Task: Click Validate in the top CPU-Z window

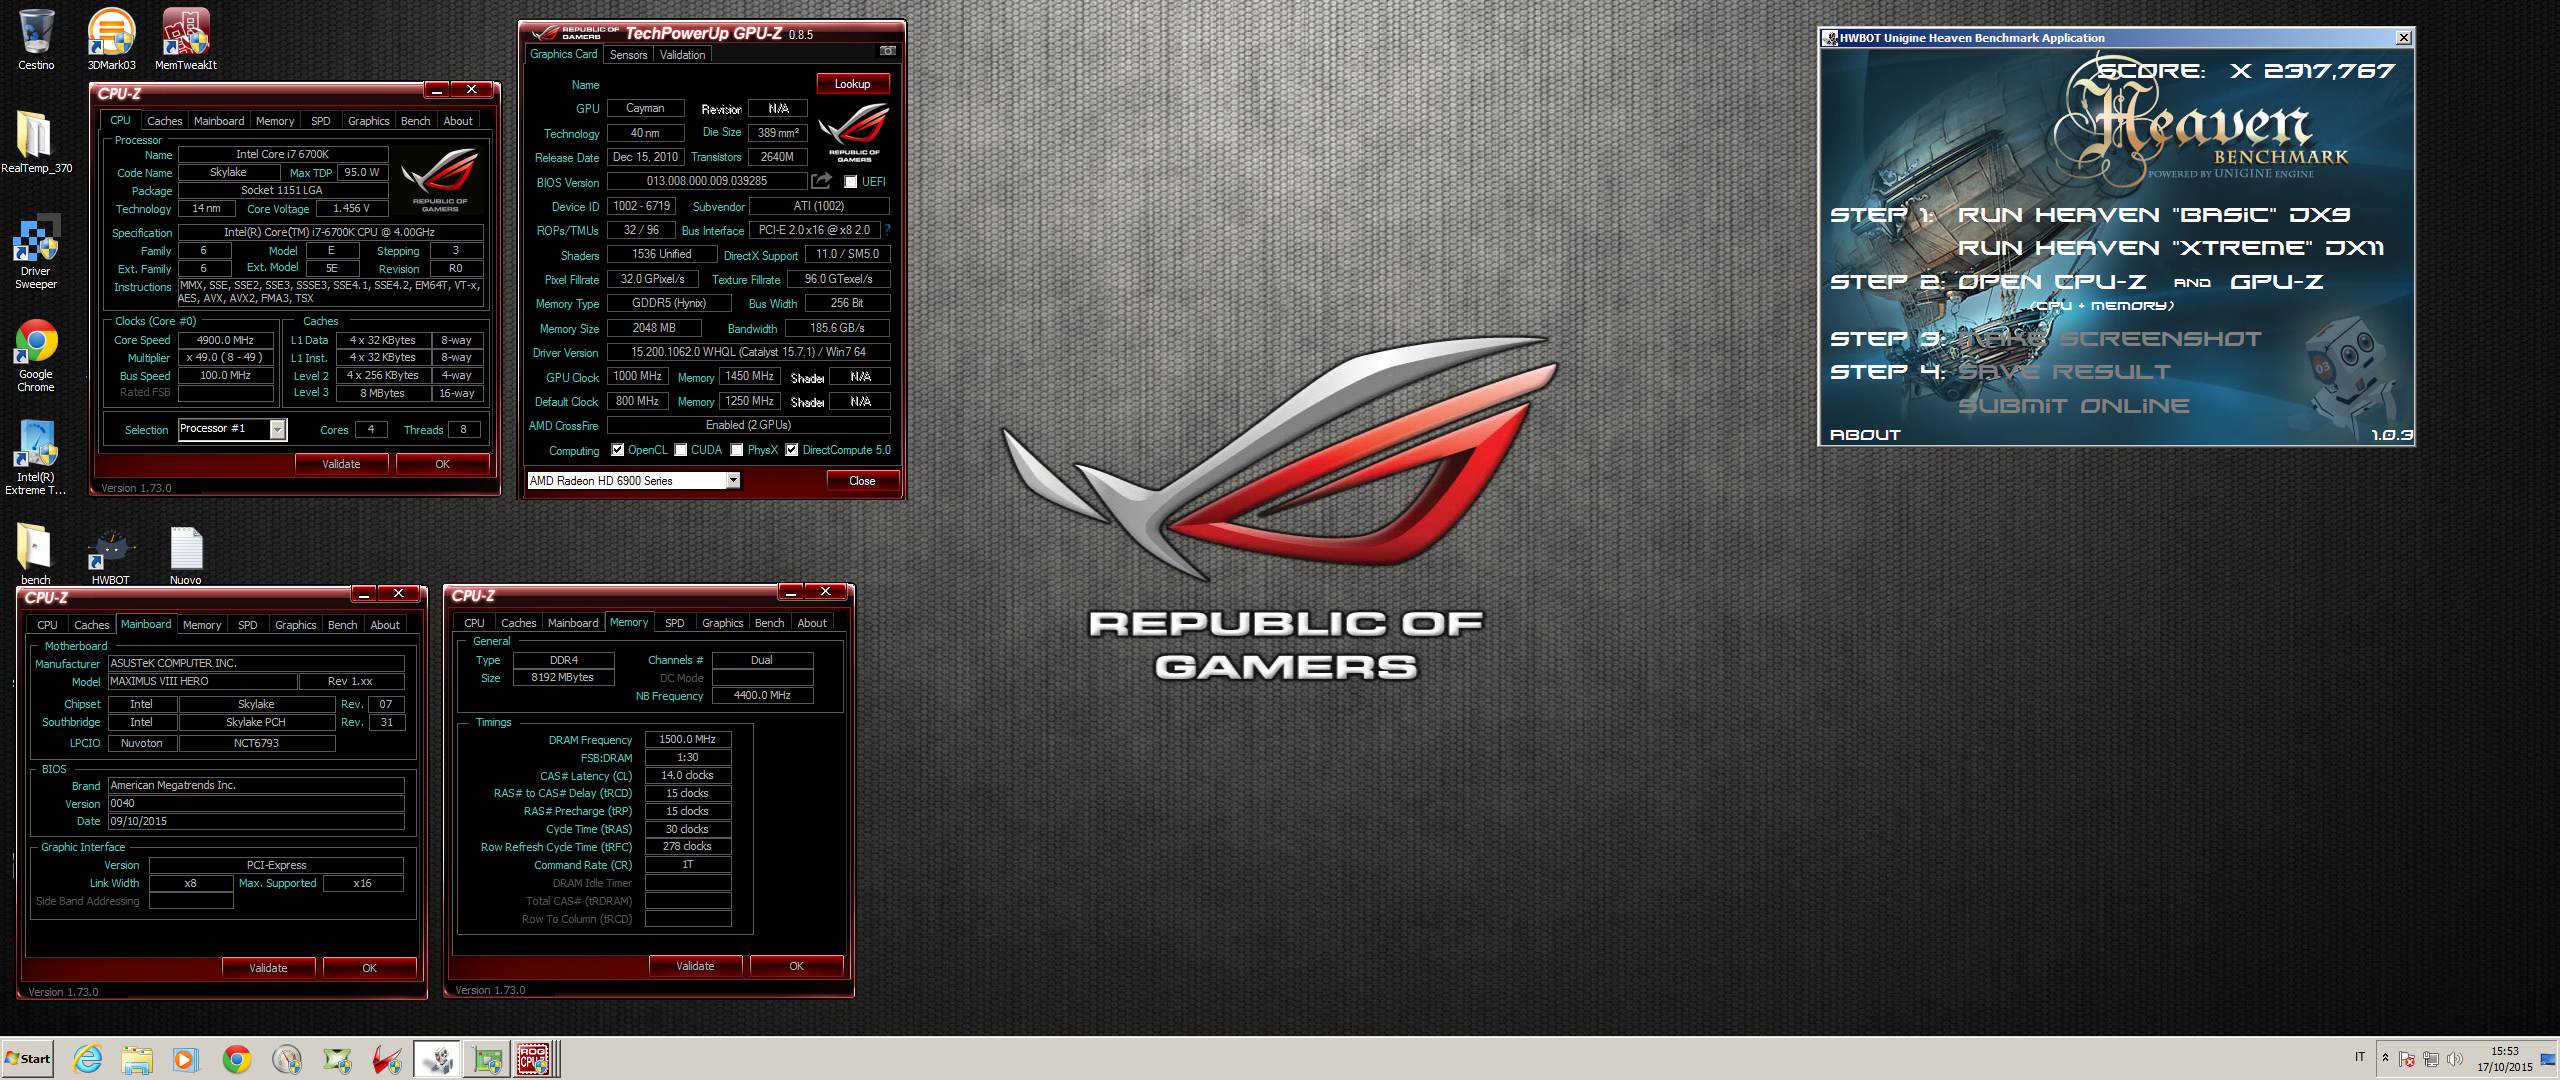Action: [341, 464]
